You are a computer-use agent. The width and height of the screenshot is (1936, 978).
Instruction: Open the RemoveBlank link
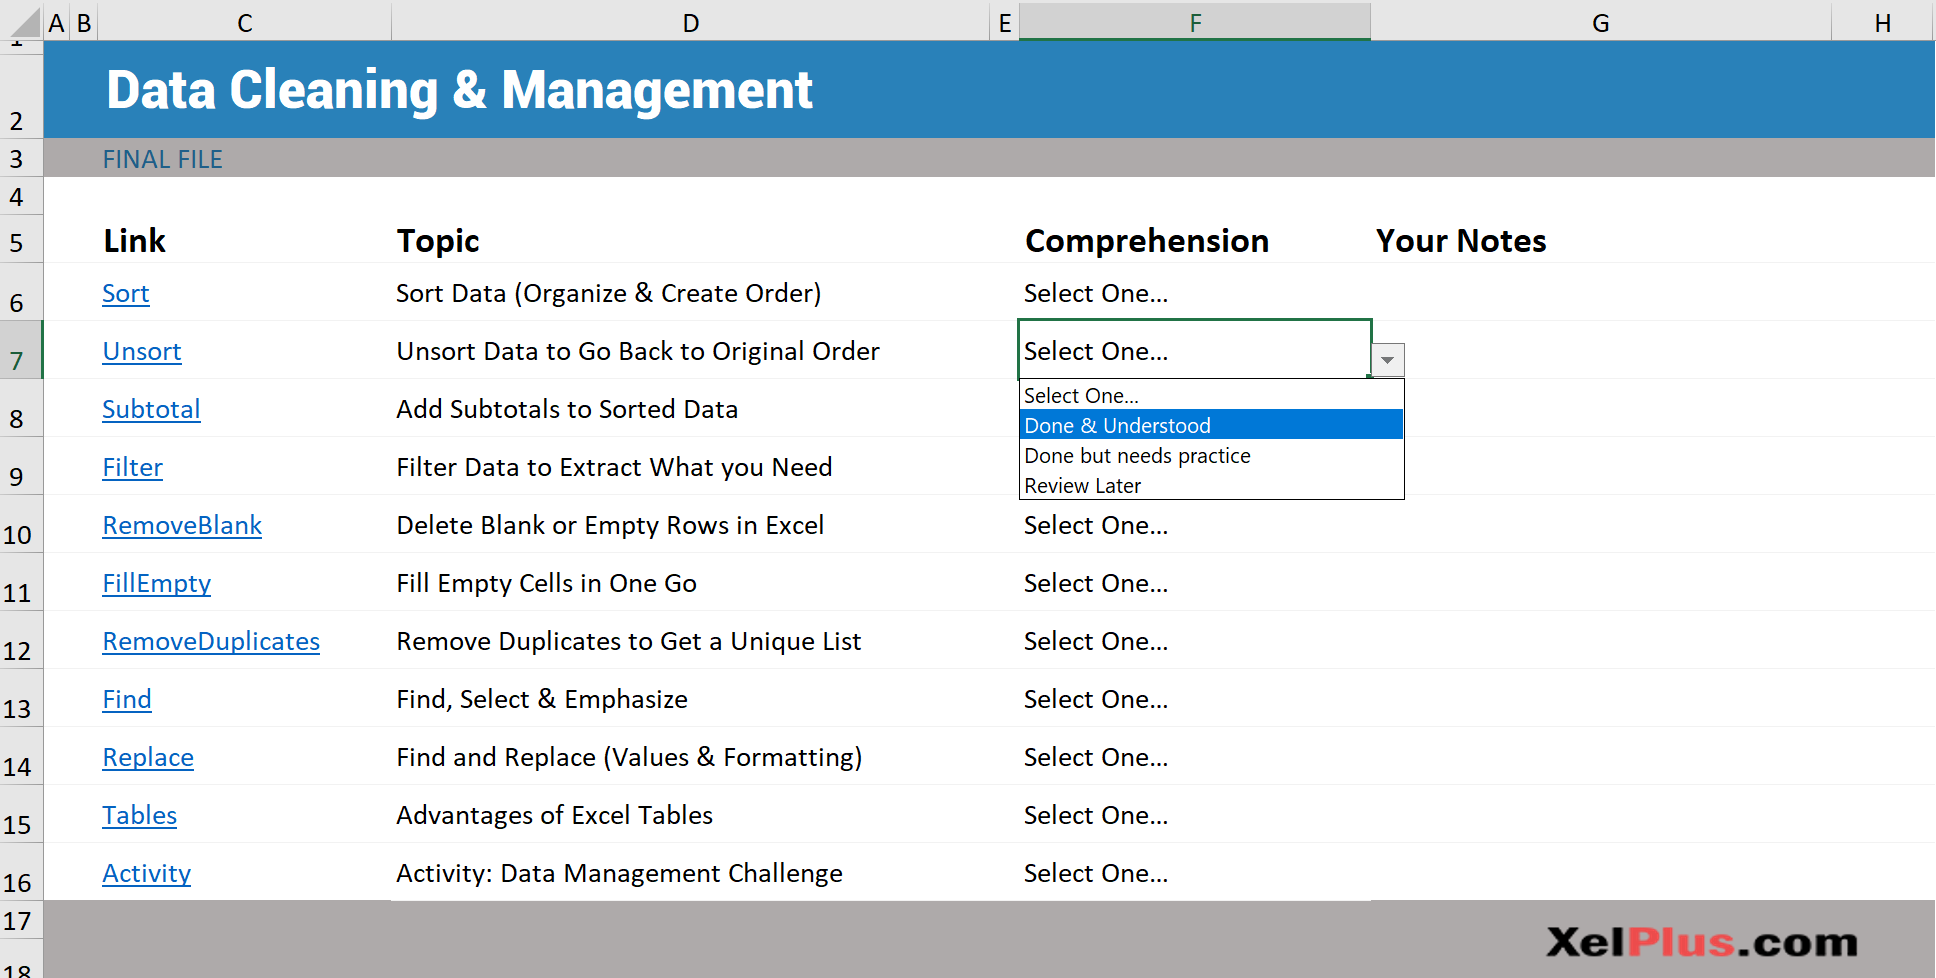182,525
